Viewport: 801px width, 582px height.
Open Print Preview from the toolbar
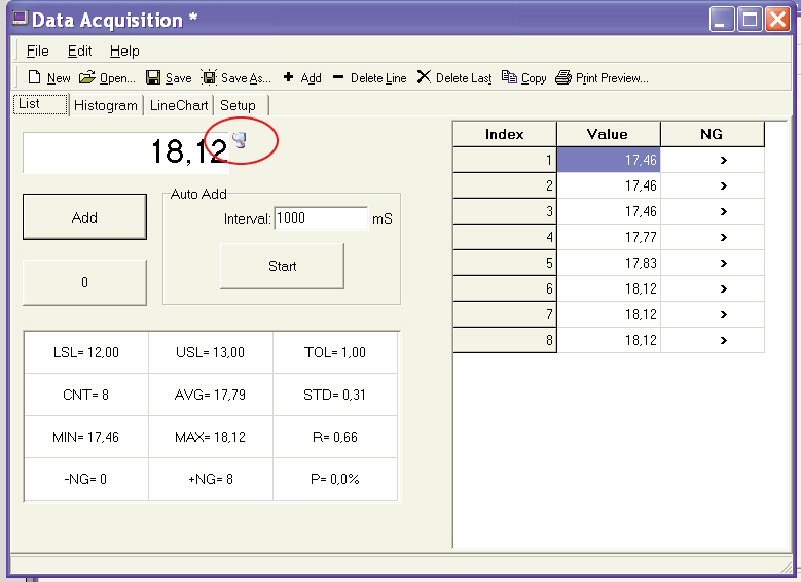564,77
